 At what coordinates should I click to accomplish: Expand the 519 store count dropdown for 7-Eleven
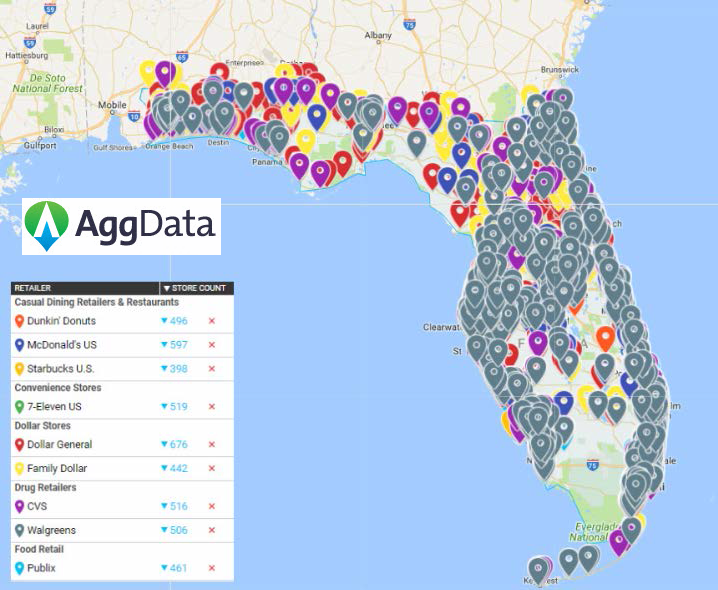[174, 407]
